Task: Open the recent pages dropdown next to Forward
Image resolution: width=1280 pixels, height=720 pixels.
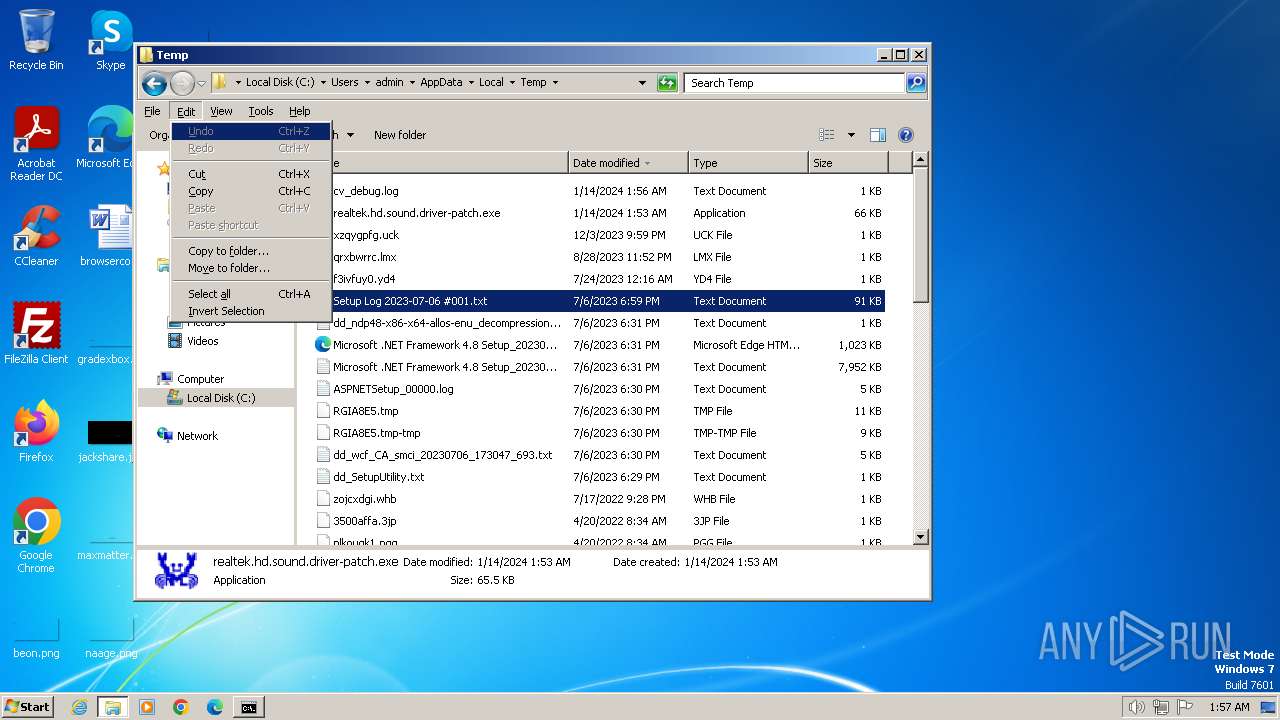Action: click(201, 83)
